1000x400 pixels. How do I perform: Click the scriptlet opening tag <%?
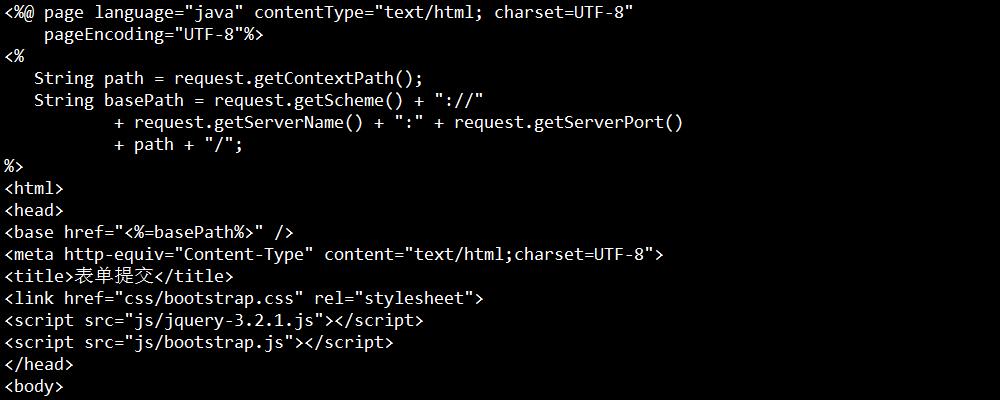pyautogui.click(x=14, y=57)
